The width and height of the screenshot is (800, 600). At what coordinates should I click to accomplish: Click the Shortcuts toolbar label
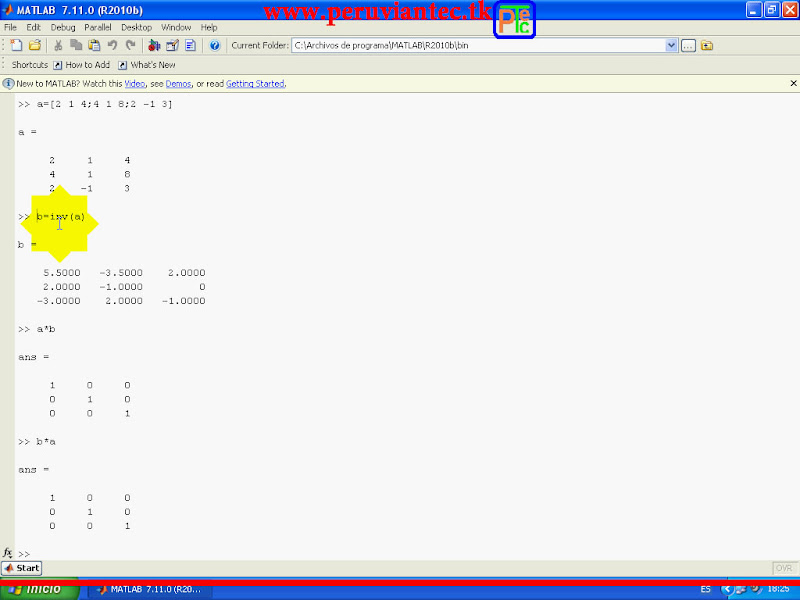pos(30,65)
